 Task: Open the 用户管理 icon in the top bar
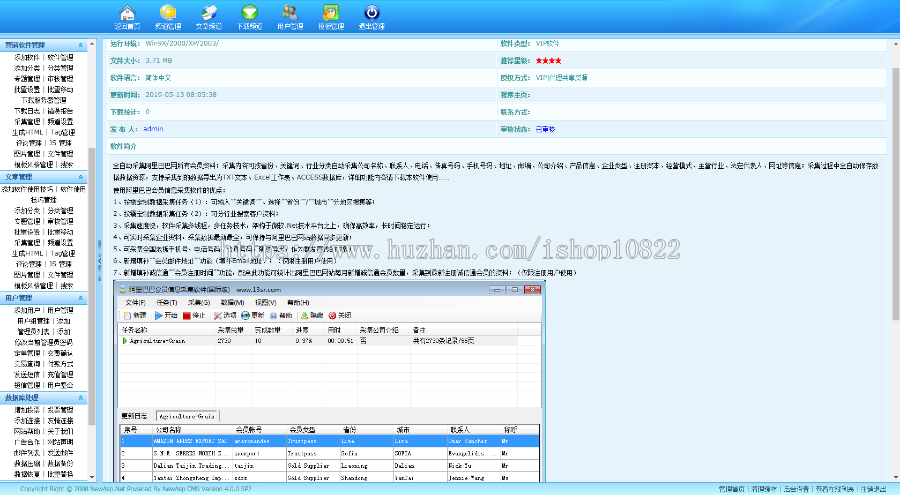point(289,13)
